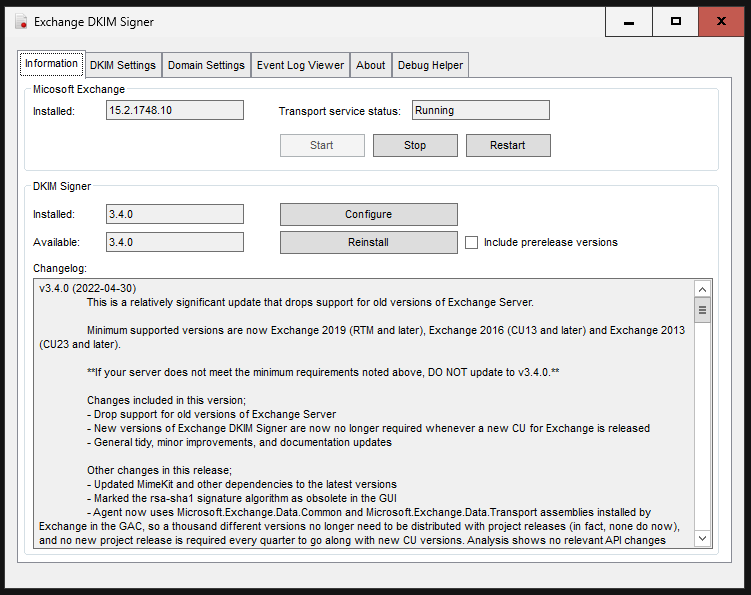Open the DKIM Settings tab
Screen dimensions: 751x595
click(x=123, y=65)
